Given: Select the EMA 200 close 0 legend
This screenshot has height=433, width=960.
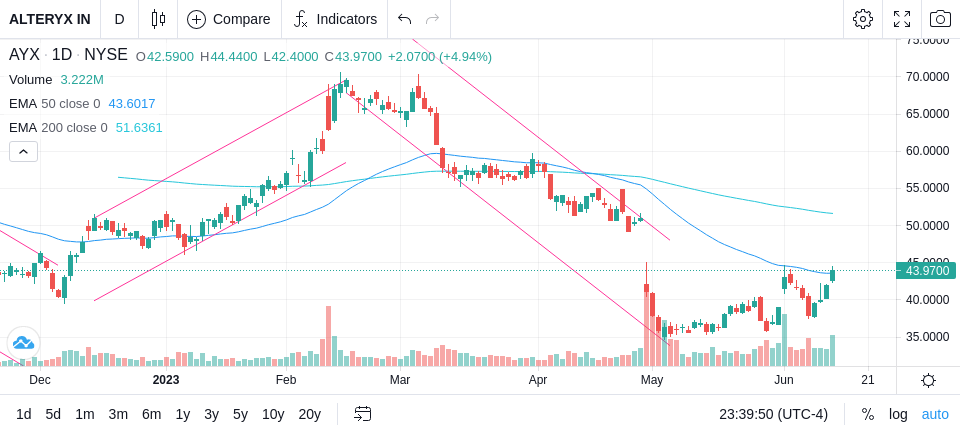Looking at the screenshot, I should click(58, 127).
